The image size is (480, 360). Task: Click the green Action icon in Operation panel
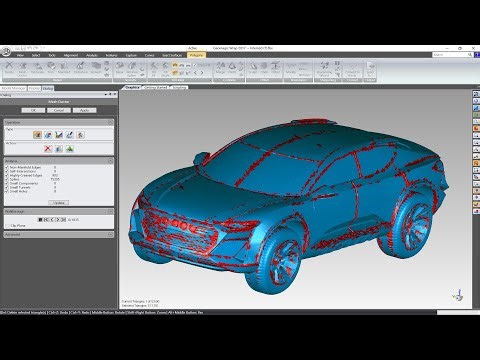pyautogui.click(x=70, y=149)
